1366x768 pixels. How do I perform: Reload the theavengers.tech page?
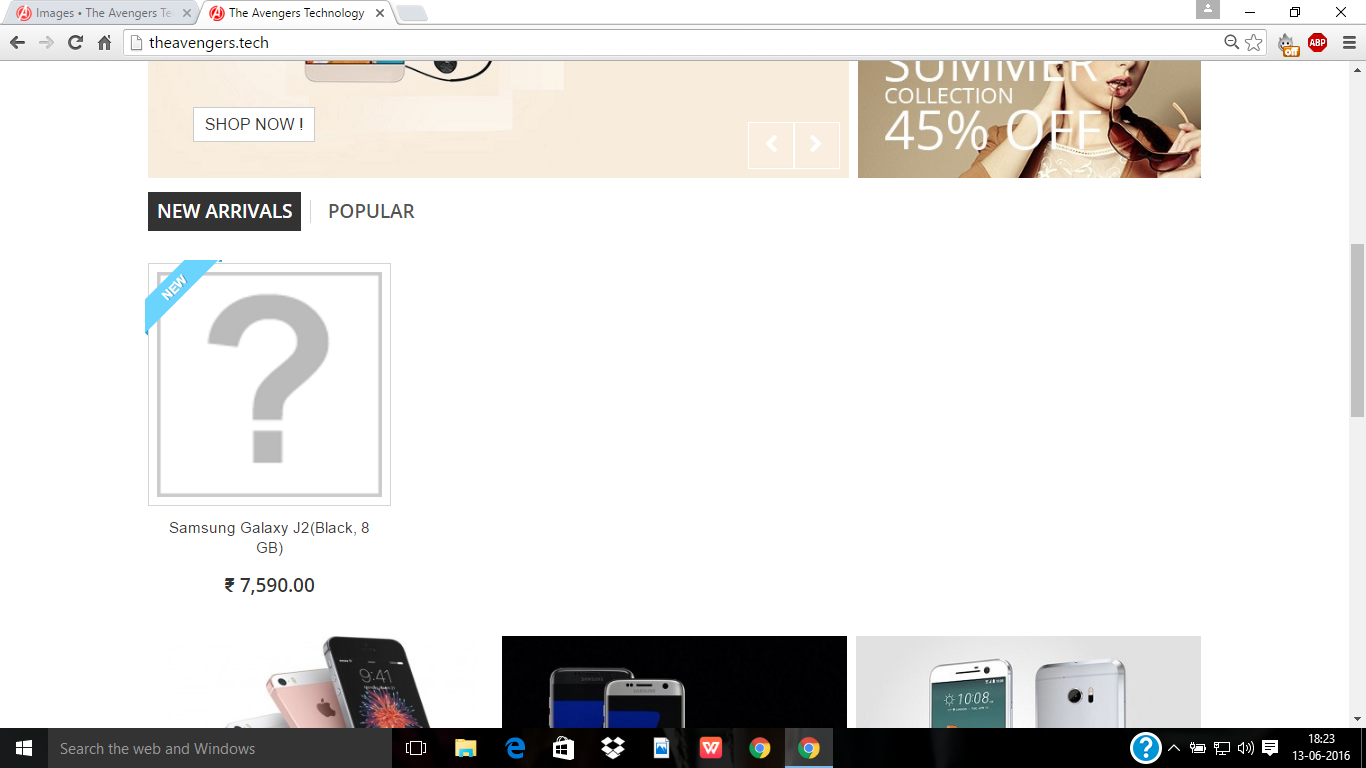pyautogui.click(x=75, y=43)
